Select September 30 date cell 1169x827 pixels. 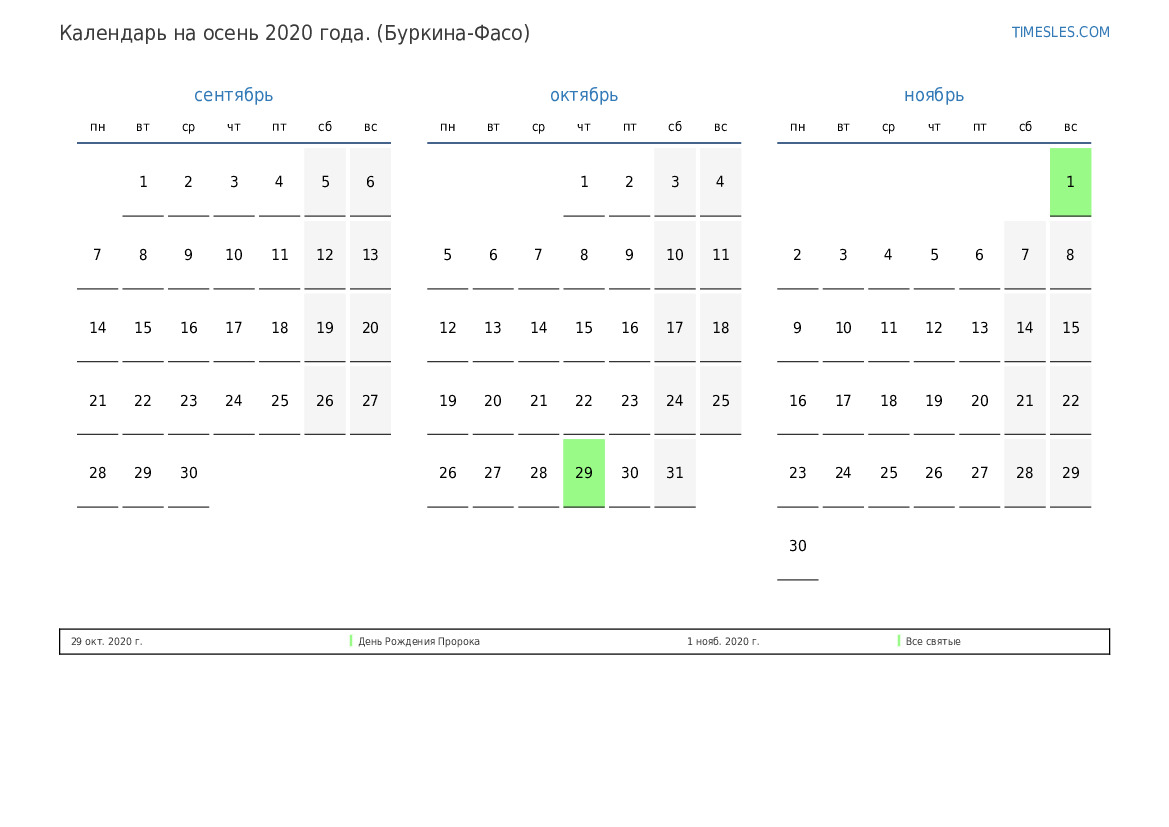tap(189, 473)
